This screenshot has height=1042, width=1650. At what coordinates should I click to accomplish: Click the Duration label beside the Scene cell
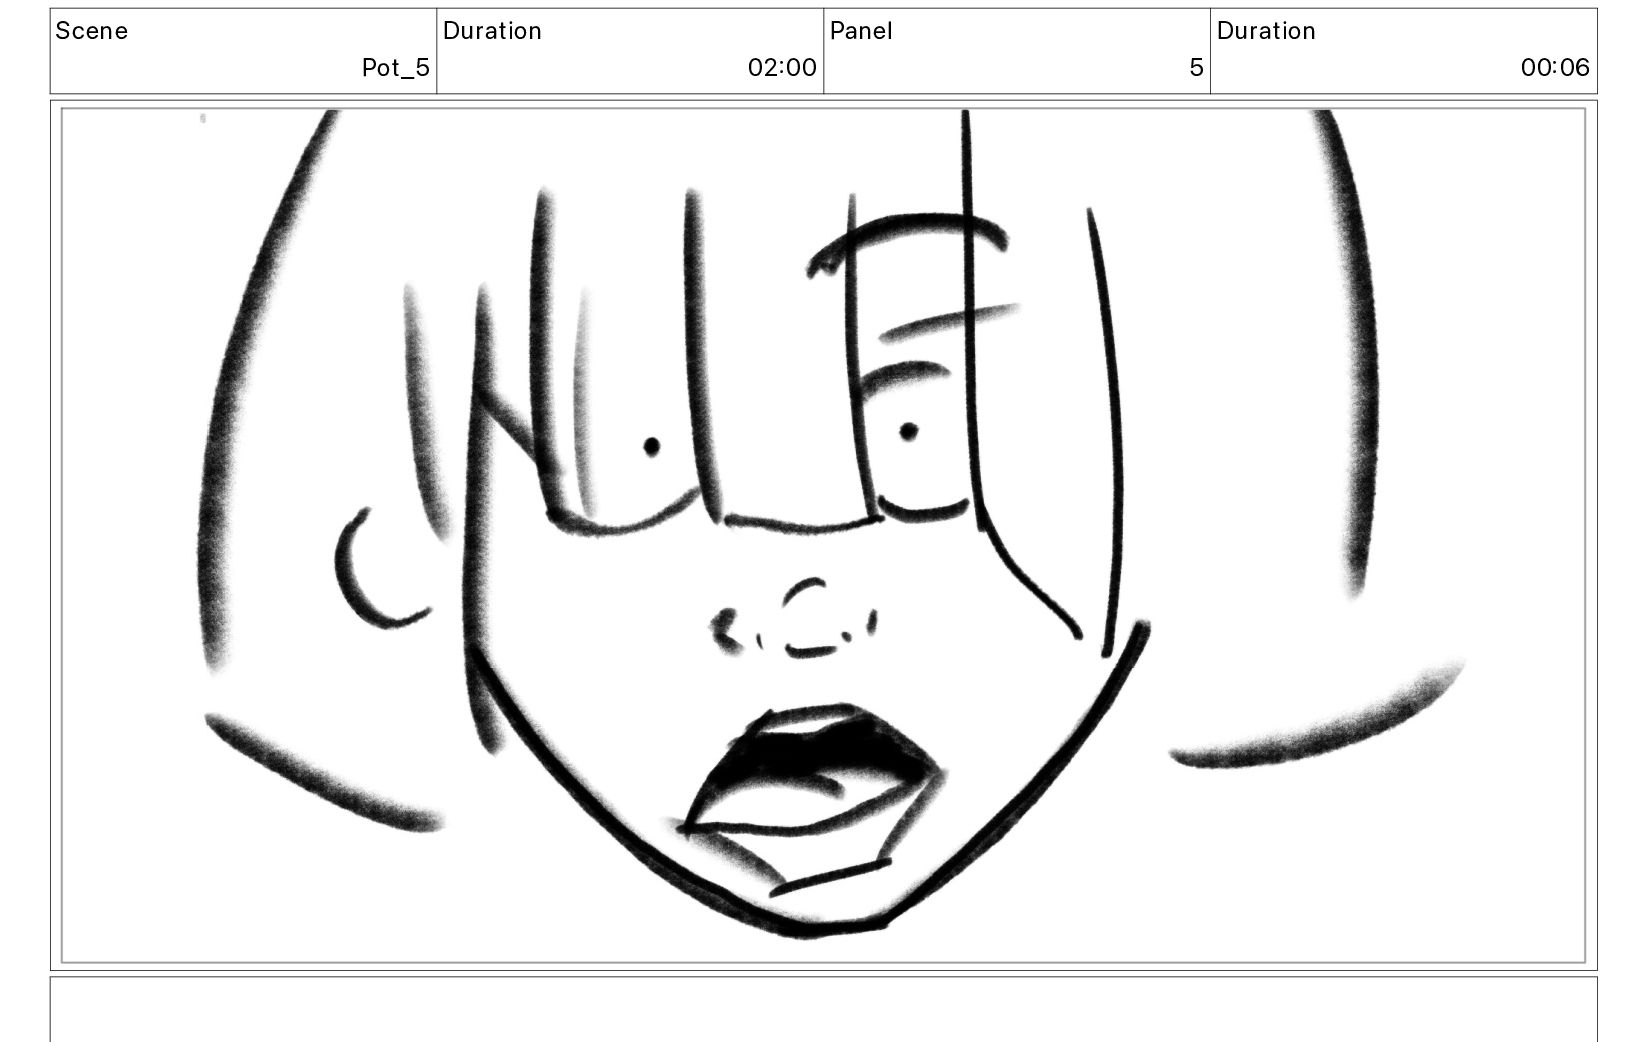[492, 31]
